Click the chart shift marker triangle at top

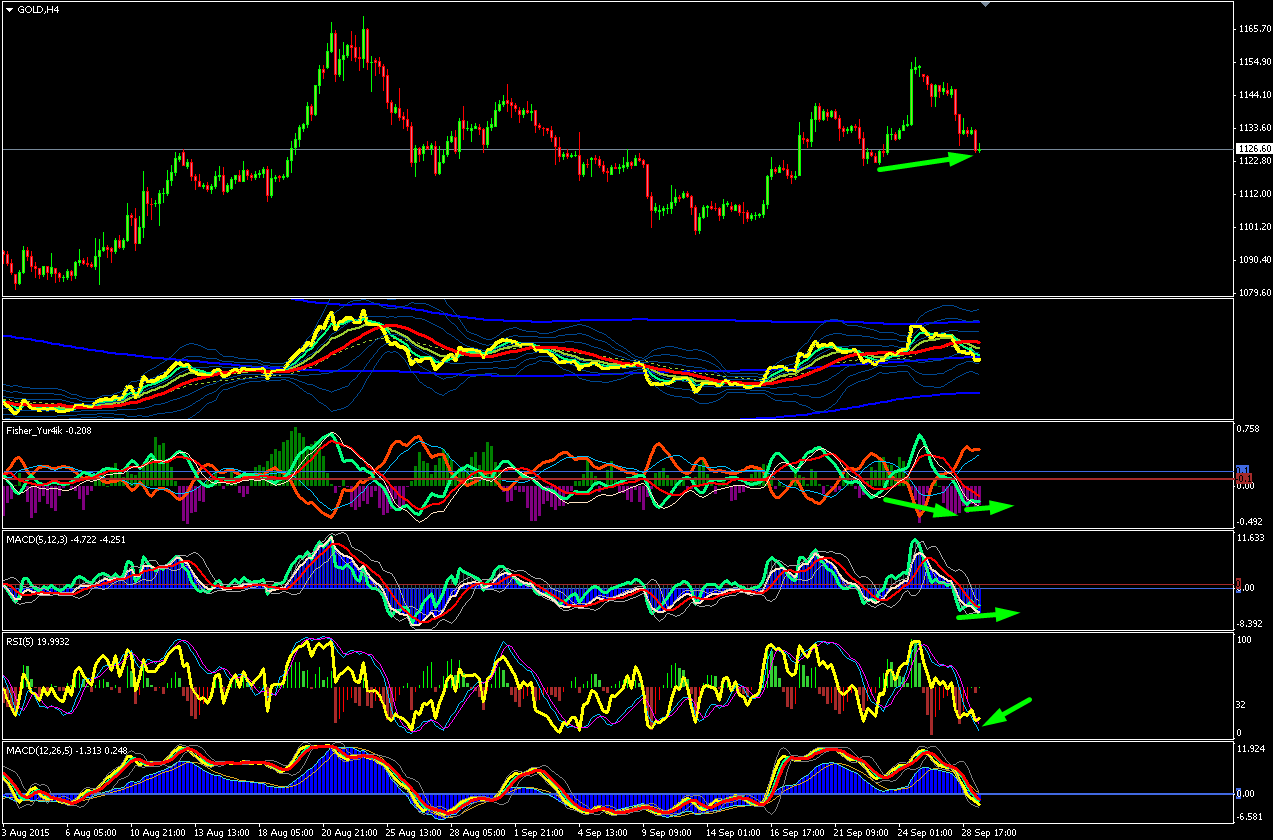tap(986, 4)
